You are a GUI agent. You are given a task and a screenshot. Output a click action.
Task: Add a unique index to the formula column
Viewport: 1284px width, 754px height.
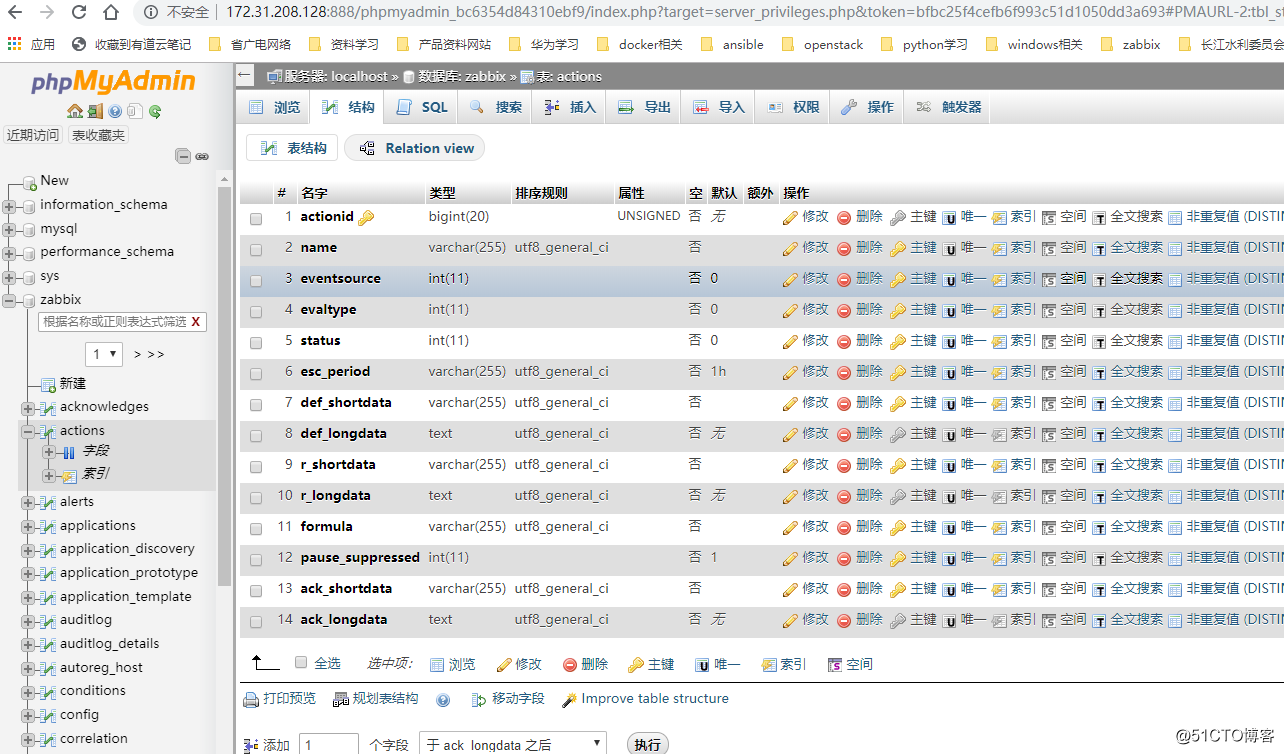[972, 526]
